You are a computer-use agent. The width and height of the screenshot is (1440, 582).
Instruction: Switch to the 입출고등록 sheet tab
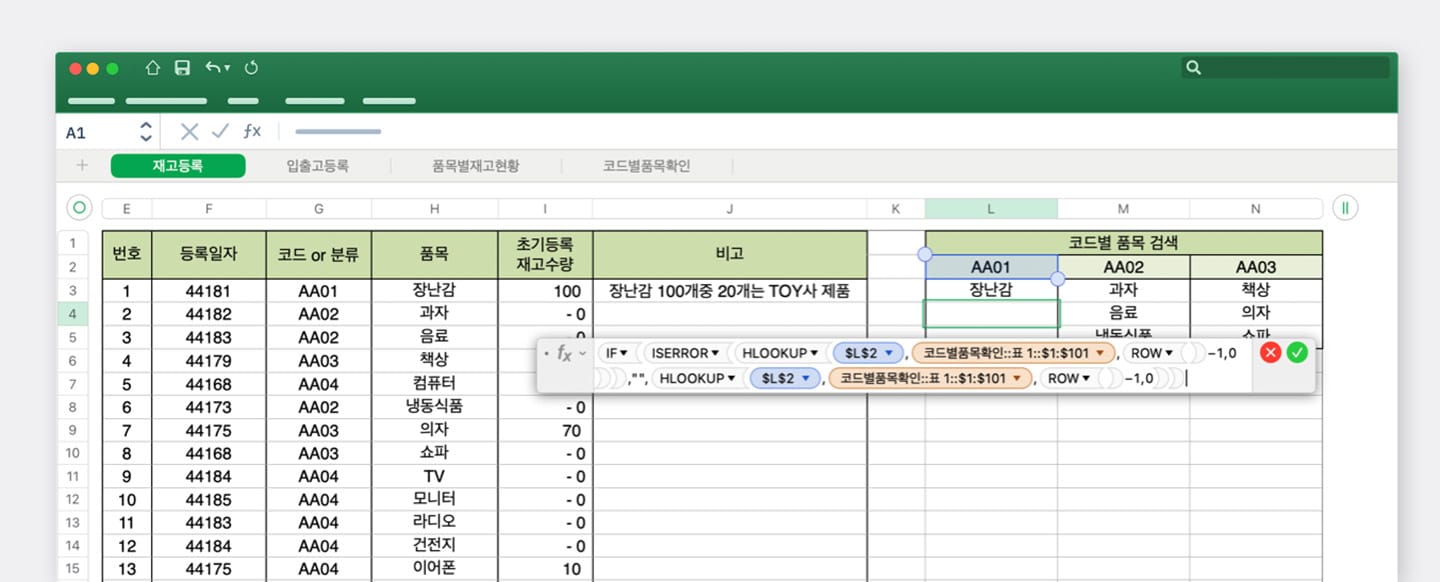[x=317, y=166]
